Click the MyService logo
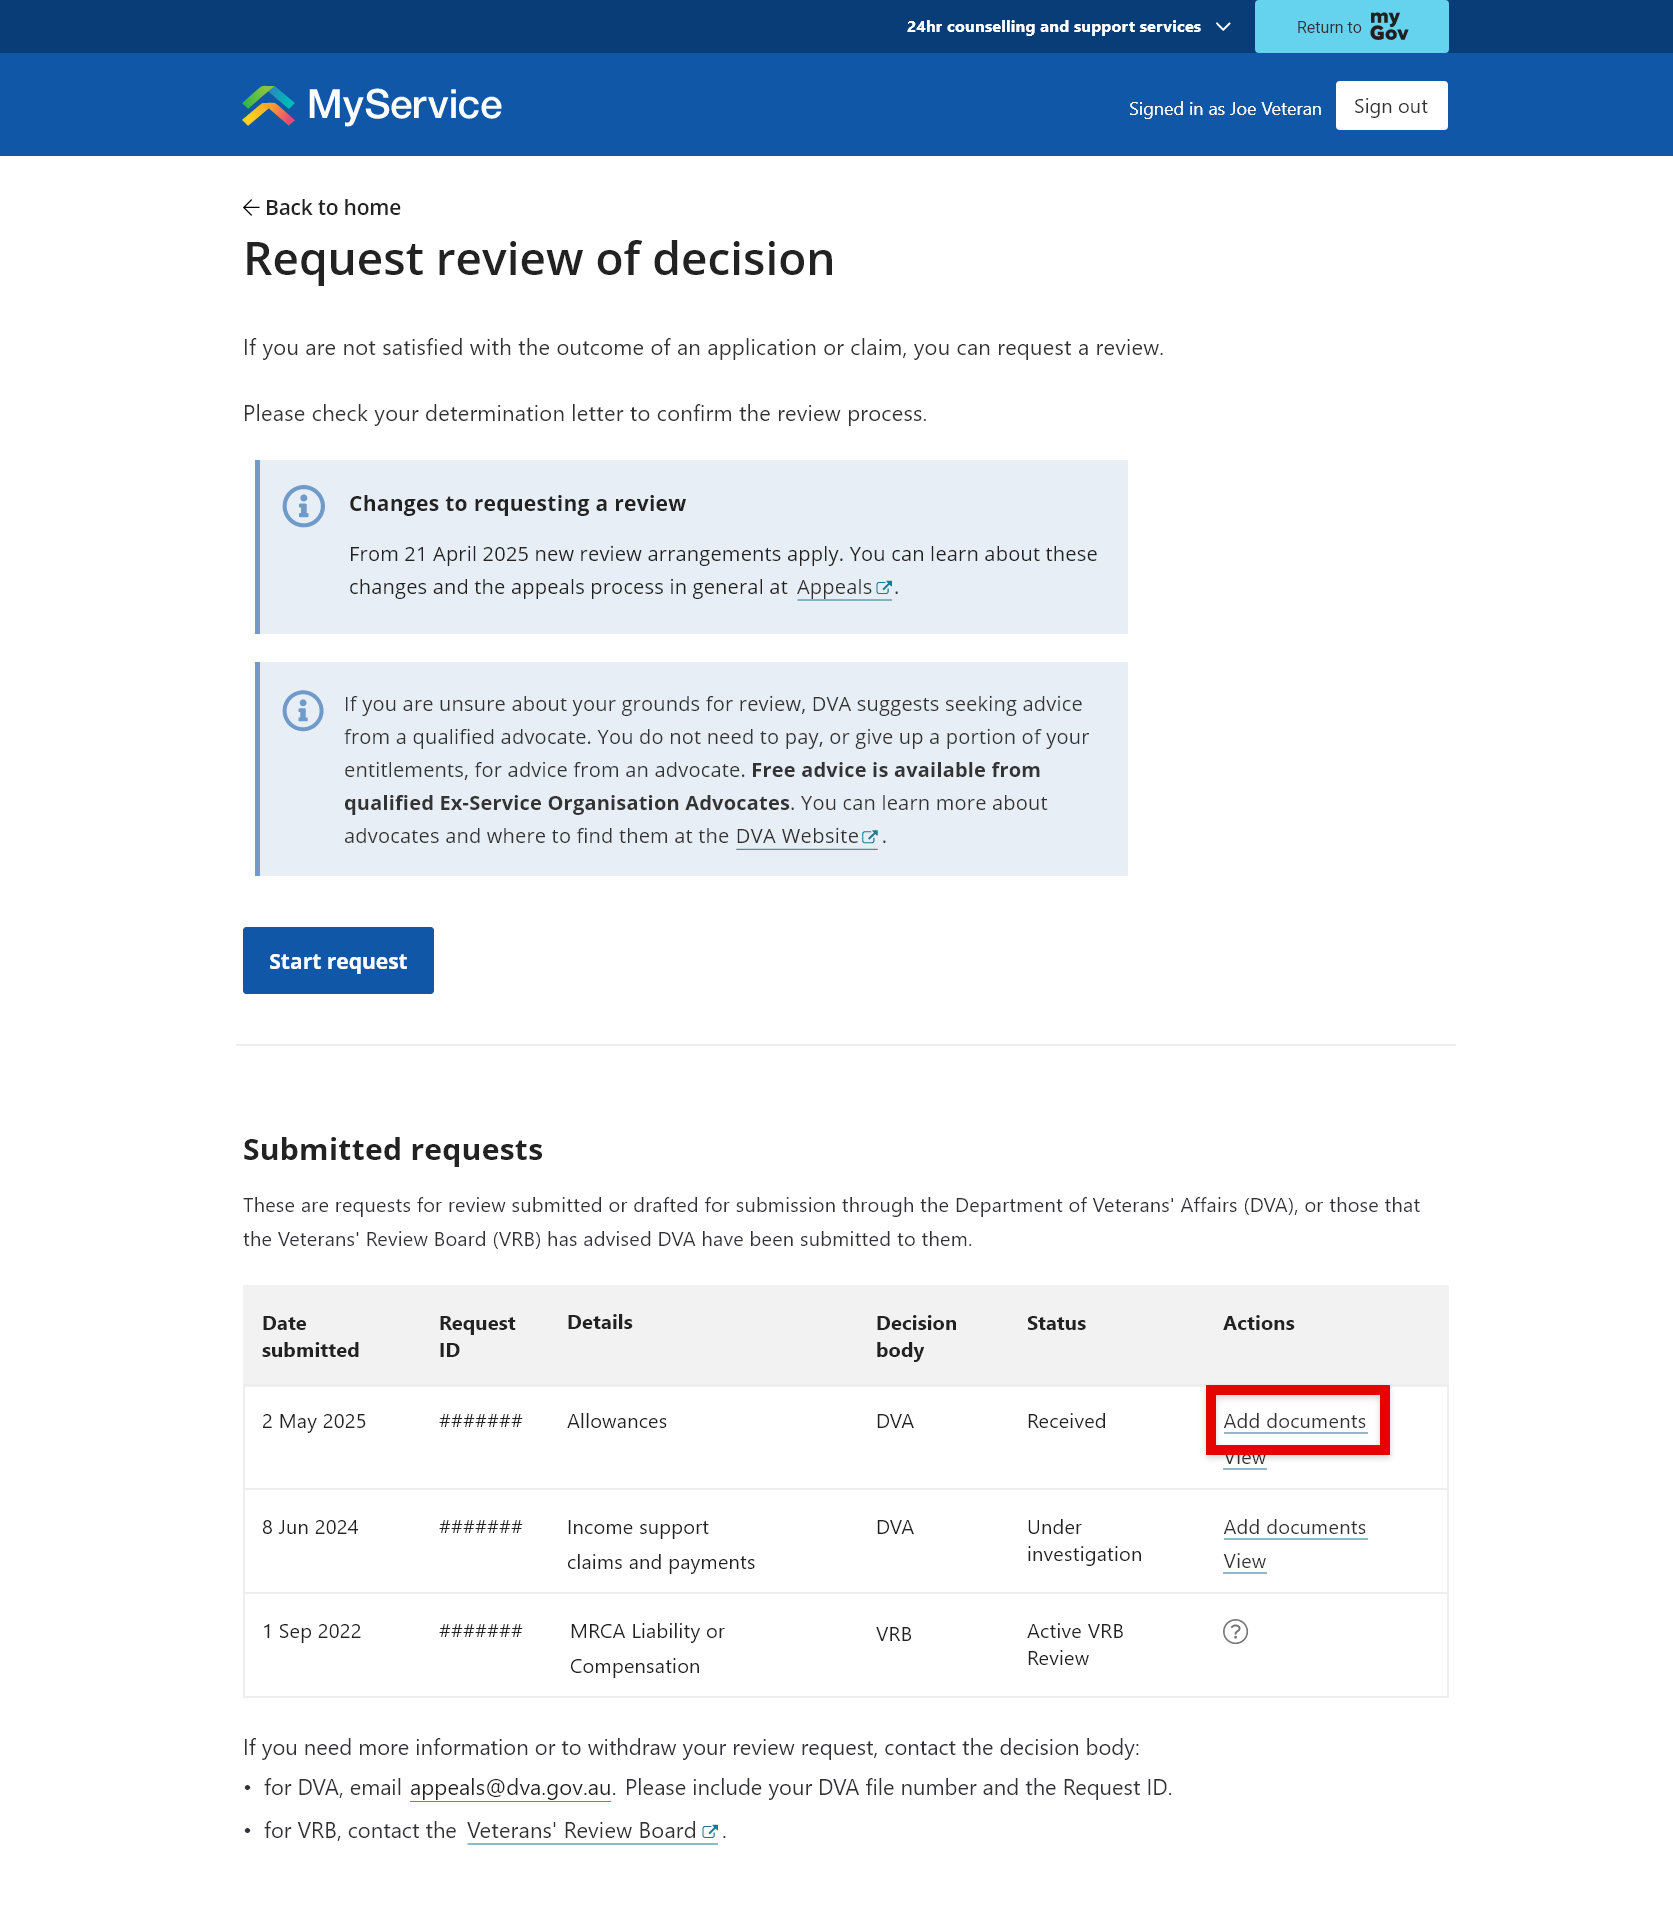1673x1912 pixels. [370, 104]
